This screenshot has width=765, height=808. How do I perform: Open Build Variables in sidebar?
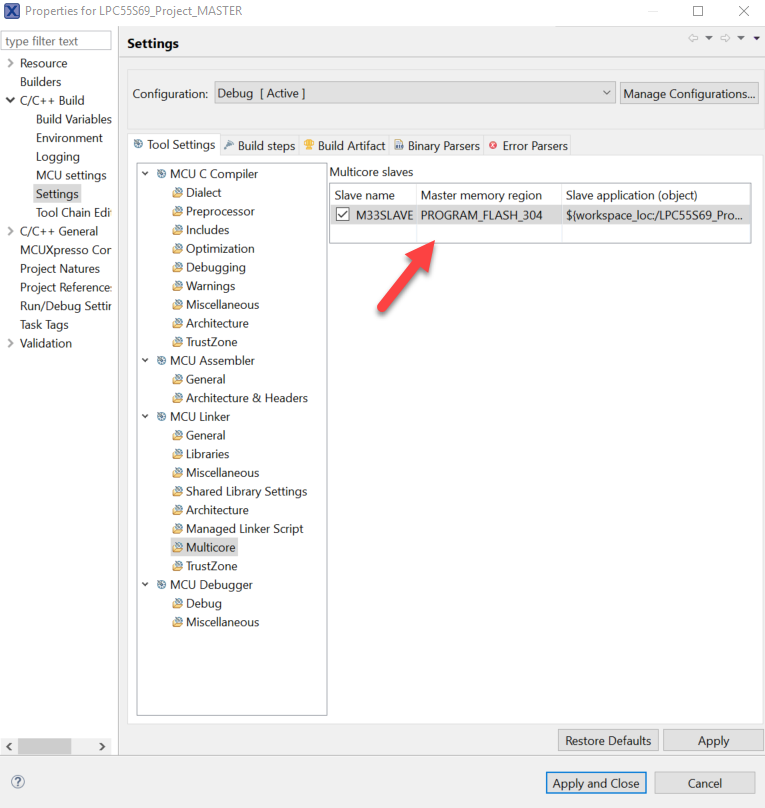pyautogui.click(x=74, y=119)
